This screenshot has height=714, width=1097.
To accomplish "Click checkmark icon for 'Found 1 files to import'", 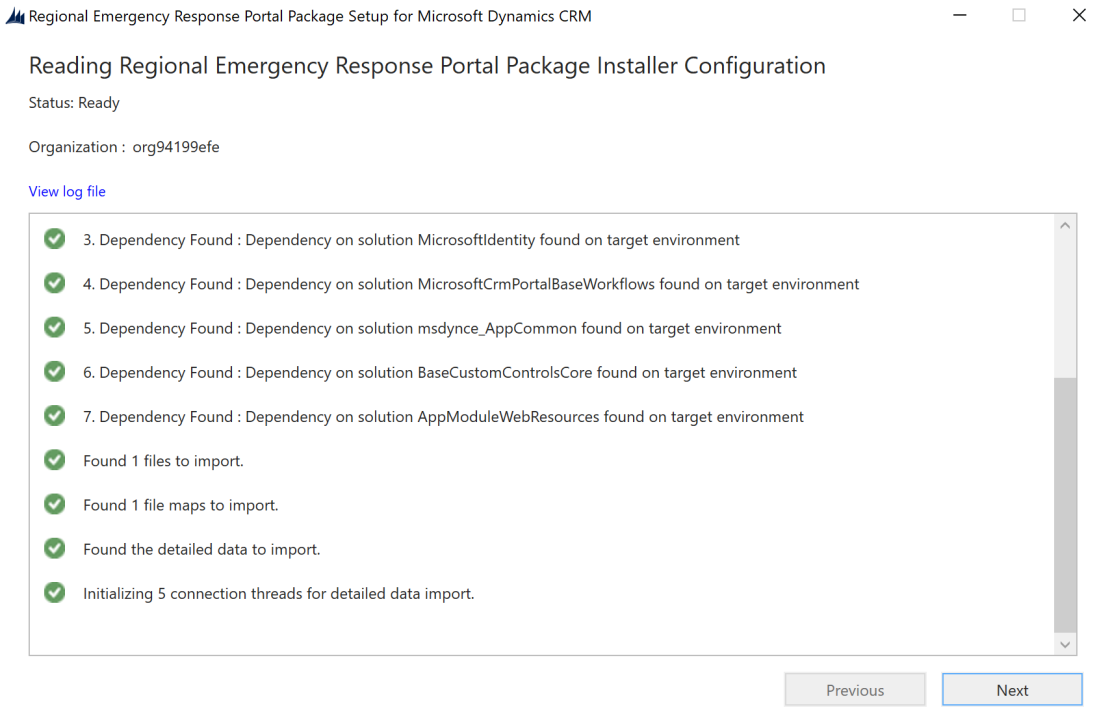I will click(x=55, y=460).
